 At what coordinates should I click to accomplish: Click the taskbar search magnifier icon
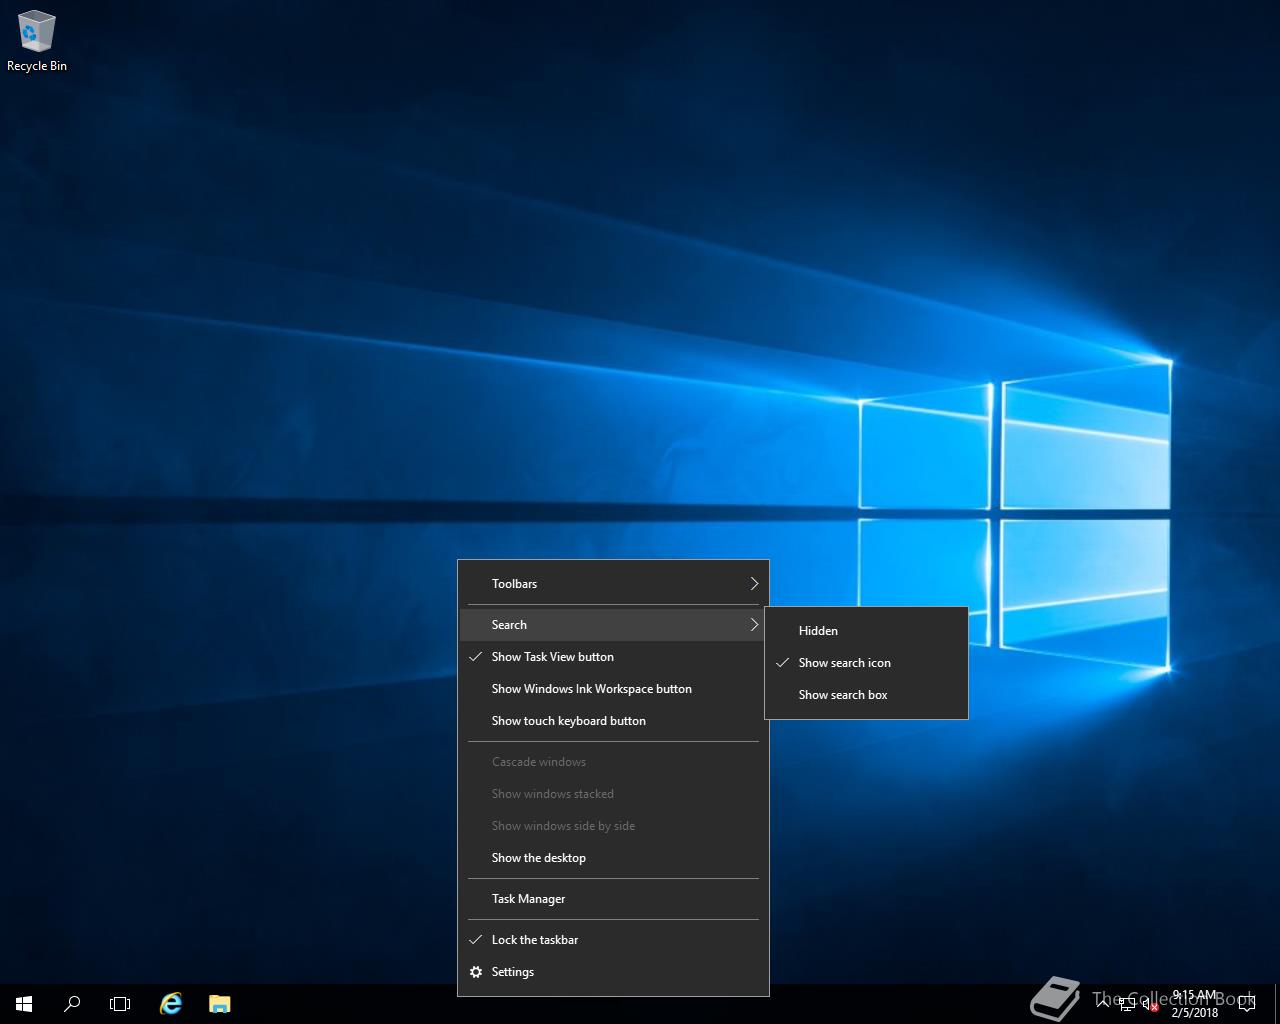click(72, 1003)
